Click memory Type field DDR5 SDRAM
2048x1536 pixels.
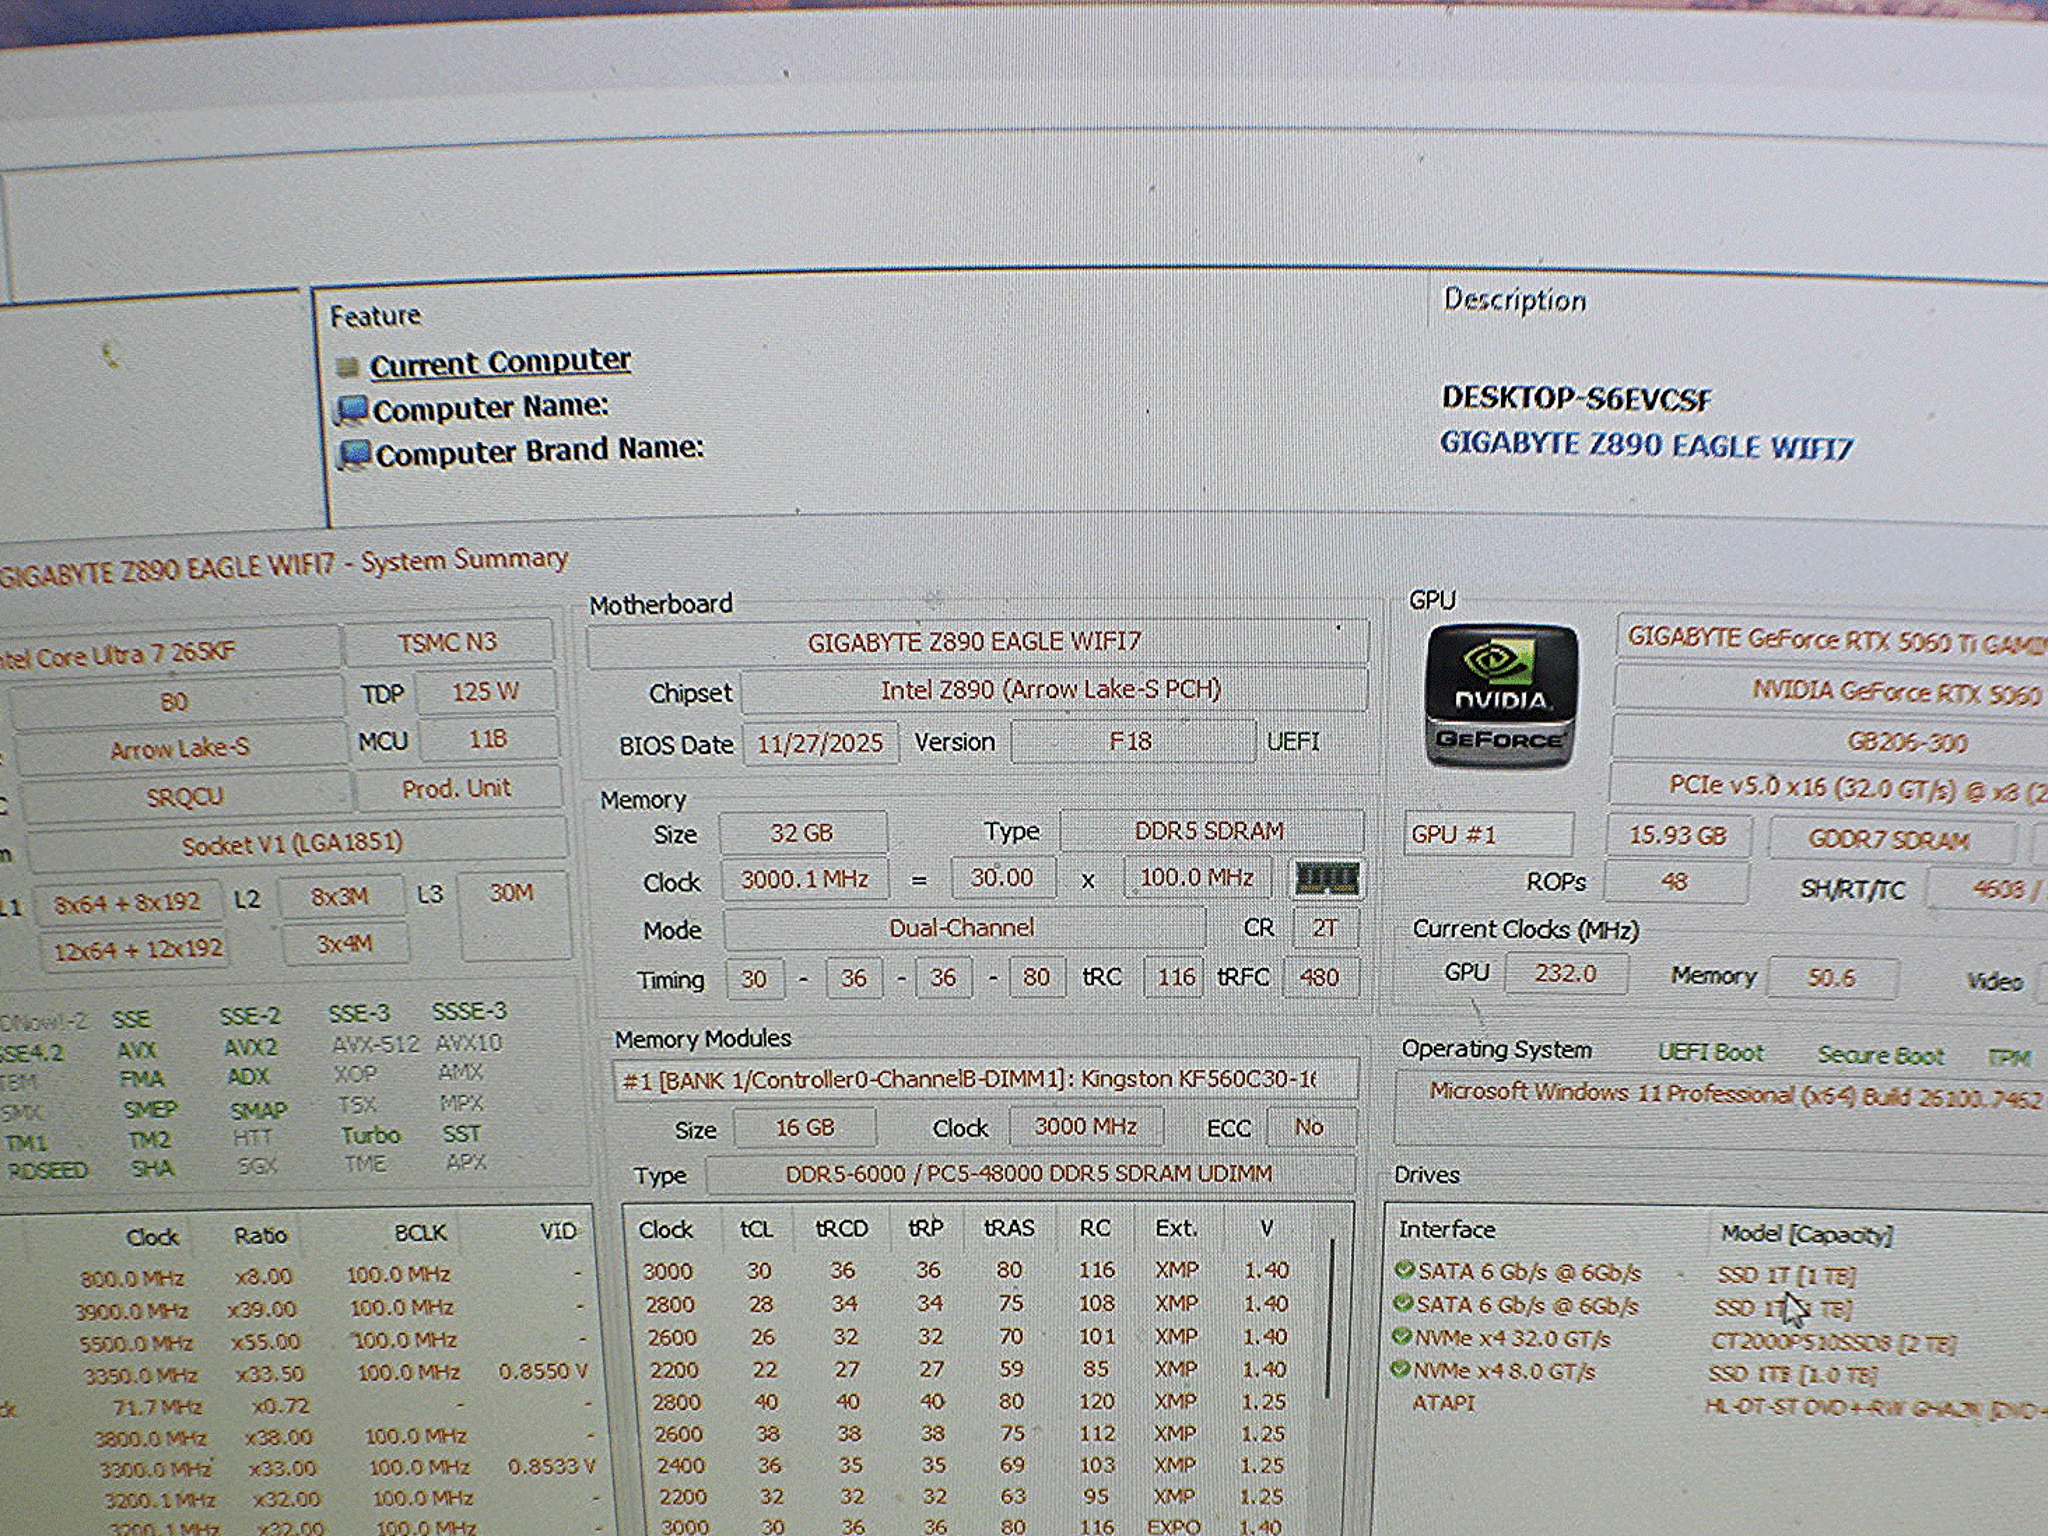point(1210,831)
